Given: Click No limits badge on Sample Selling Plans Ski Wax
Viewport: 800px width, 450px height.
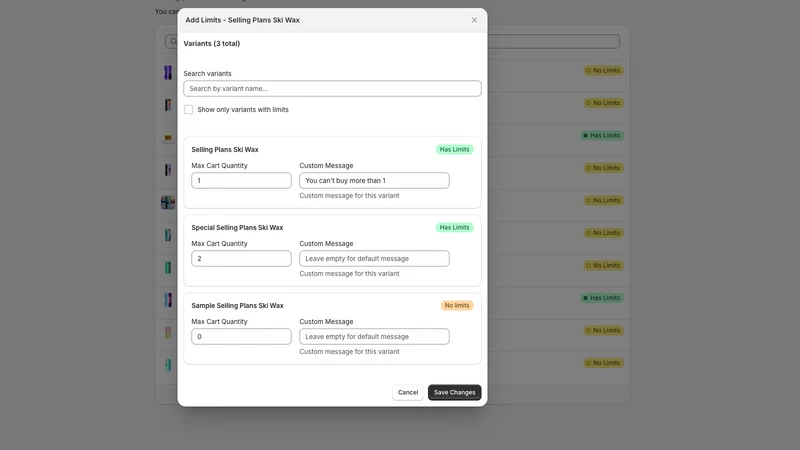Looking at the screenshot, I should 457,306.
